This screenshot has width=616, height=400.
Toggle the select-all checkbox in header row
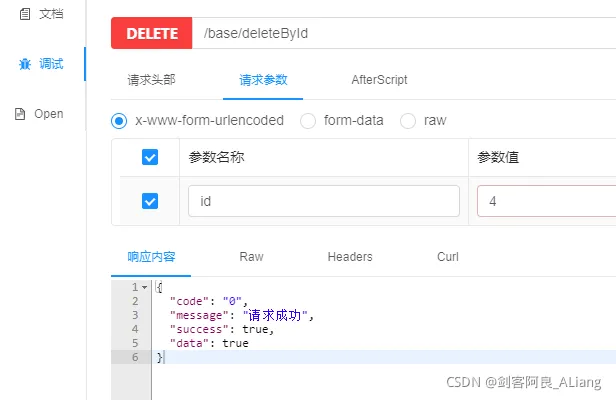[150, 157]
